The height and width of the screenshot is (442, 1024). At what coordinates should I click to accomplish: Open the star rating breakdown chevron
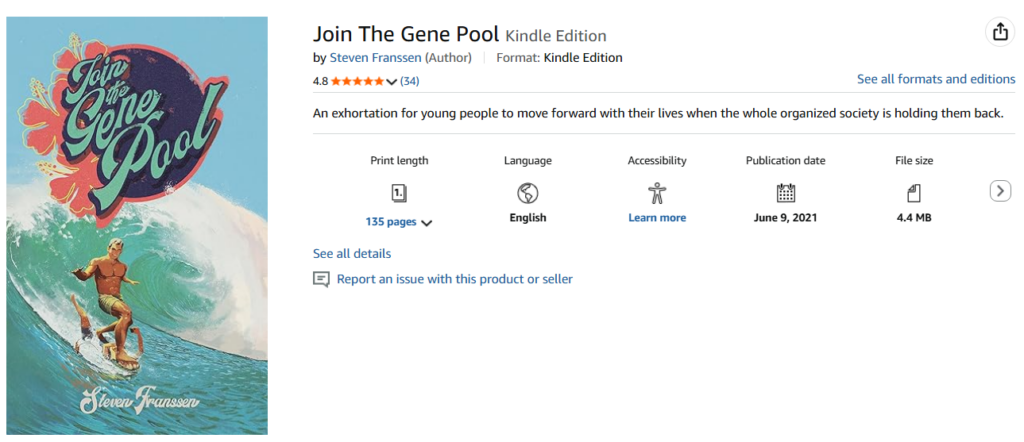coord(391,82)
